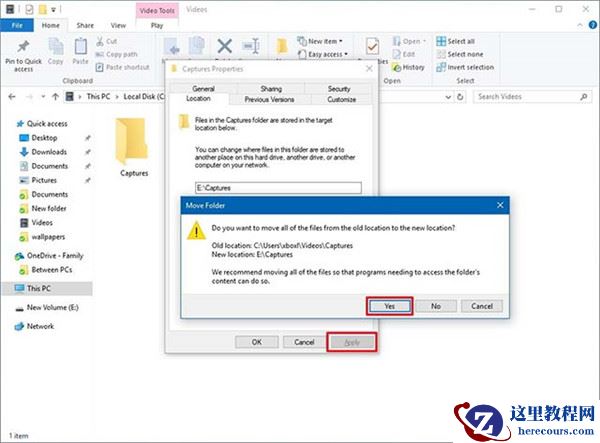
Task: Switch to the Share ribbon tab
Action: (85, 25)
